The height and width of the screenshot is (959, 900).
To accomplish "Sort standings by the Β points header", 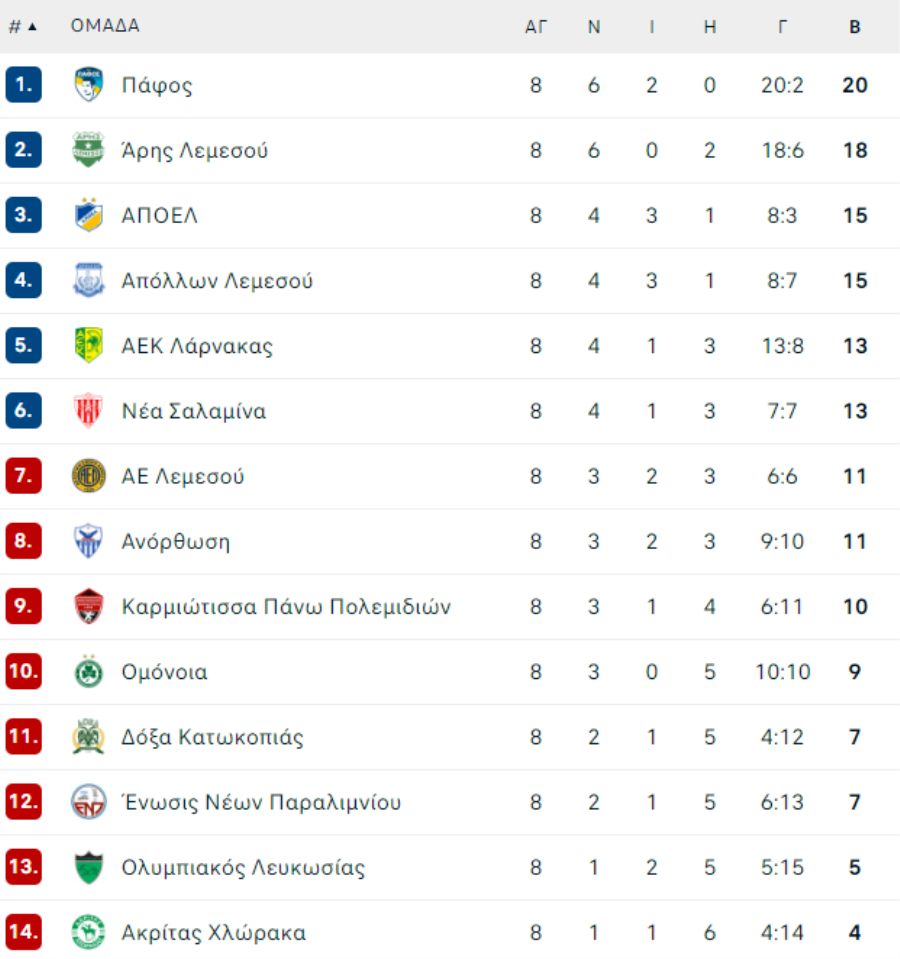I will 855,26.
